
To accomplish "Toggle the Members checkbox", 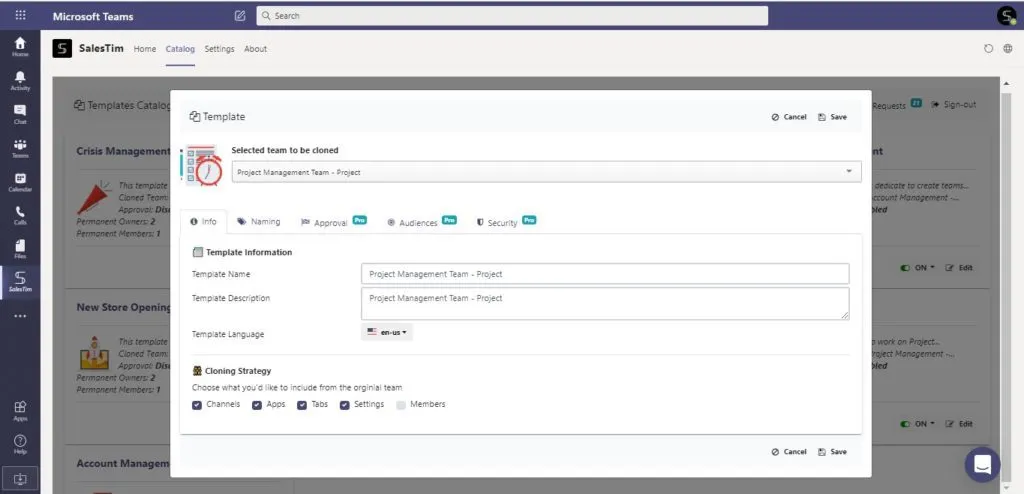I will coord(400,405).
